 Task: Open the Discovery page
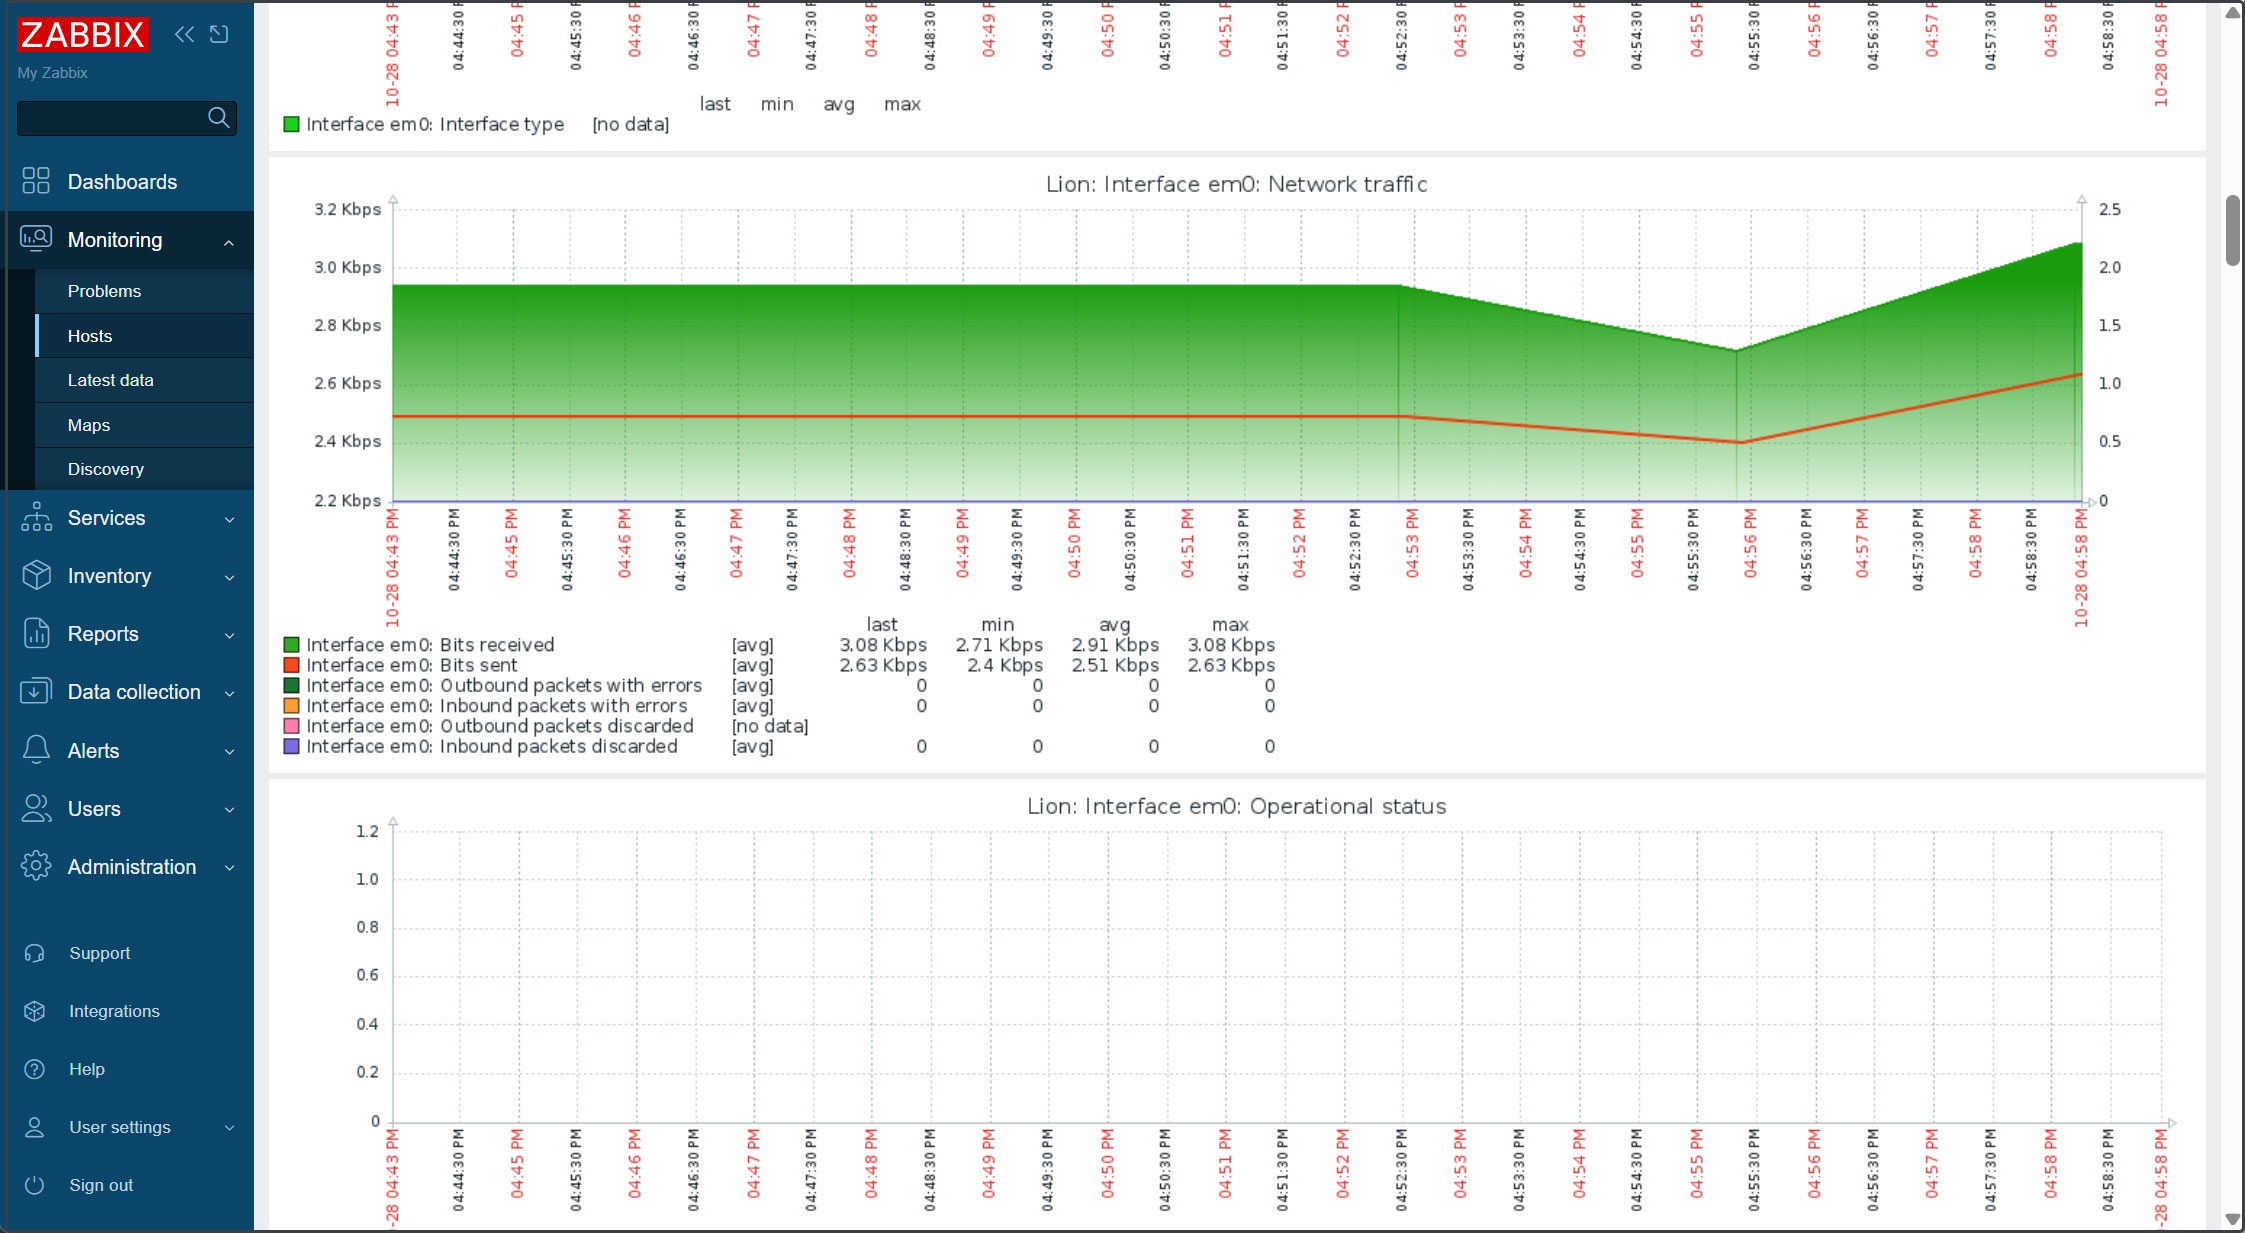pos(105,469)
